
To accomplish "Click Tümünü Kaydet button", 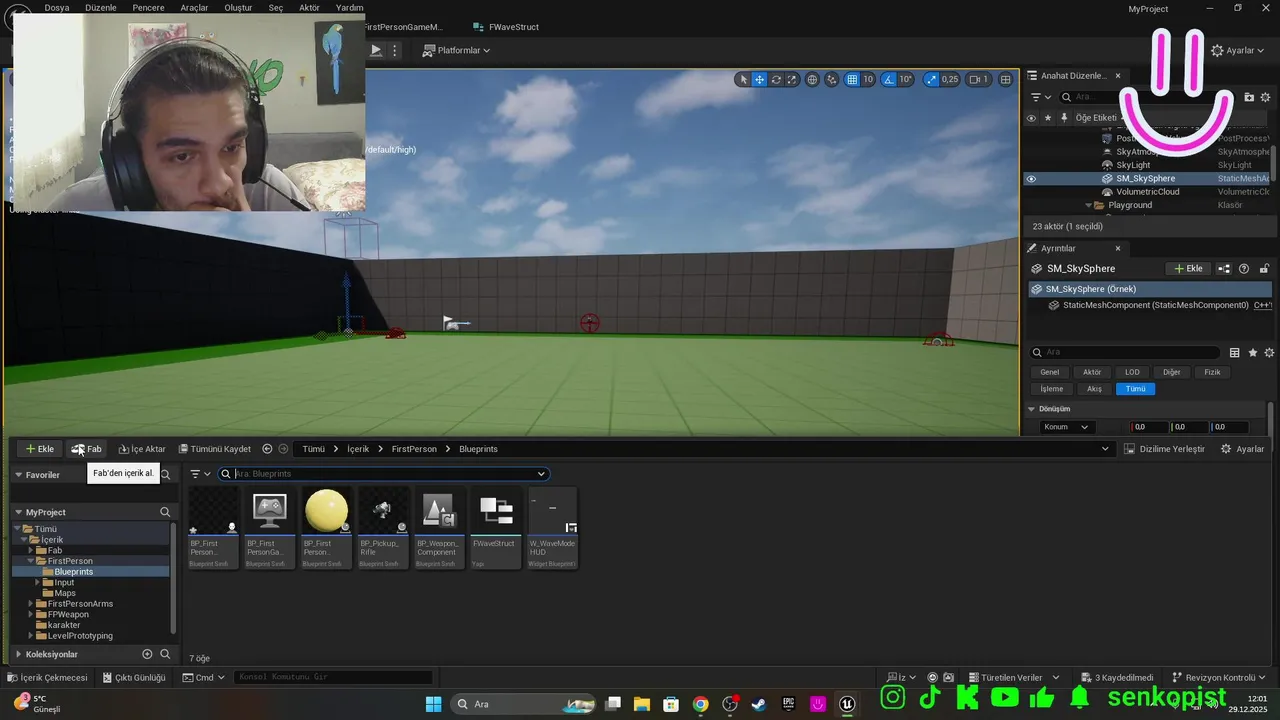I will tap(213, 449).
